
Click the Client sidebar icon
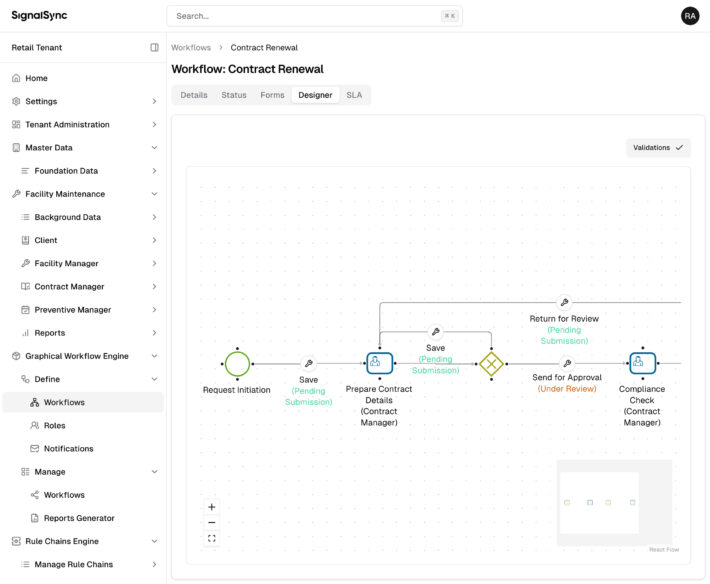click(25, 240)
